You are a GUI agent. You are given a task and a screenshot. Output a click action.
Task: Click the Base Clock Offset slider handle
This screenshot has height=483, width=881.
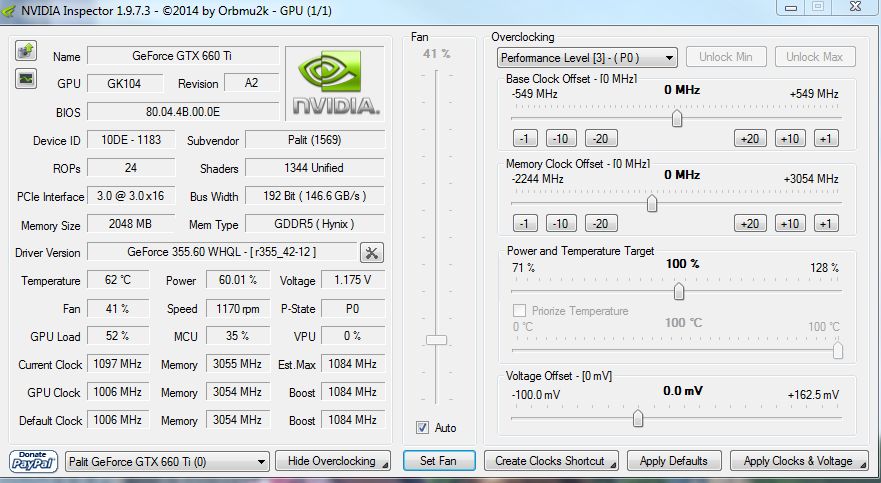point(677,119)
